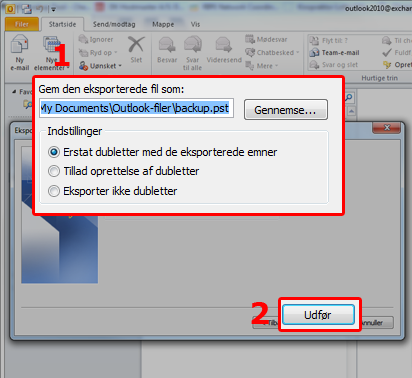Click the search magnifier icon
This screenshot has width=412, height=378.
(349, 97)
